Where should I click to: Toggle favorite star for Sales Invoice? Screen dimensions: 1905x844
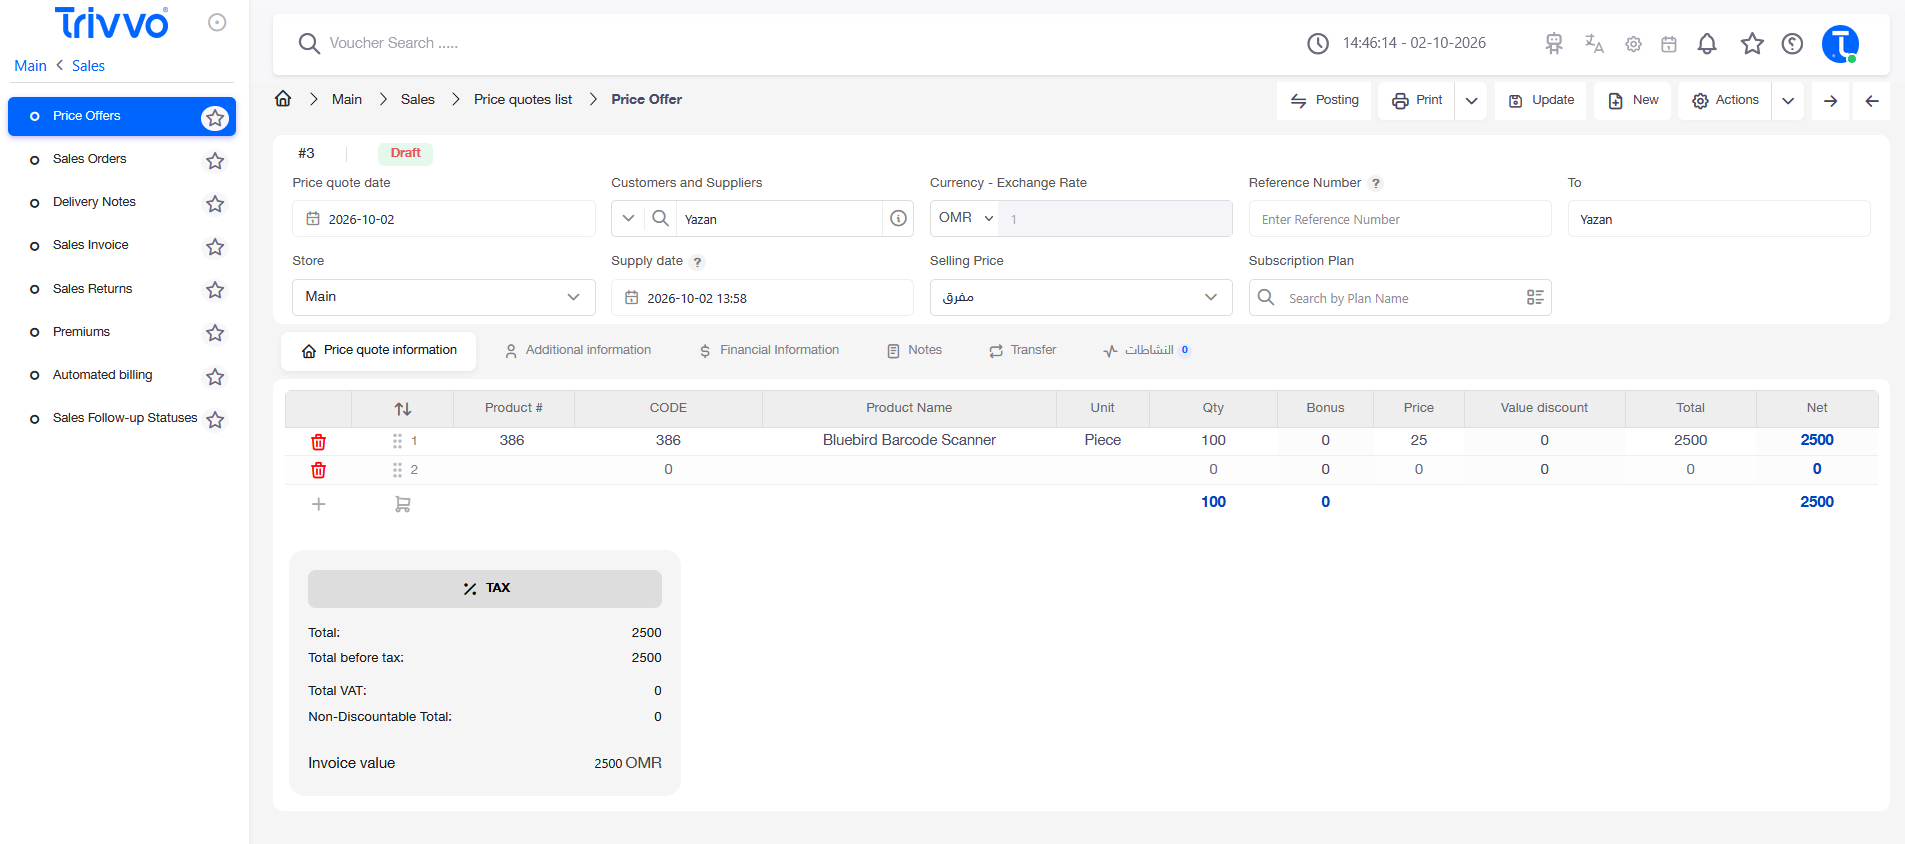tap(215, 247)
